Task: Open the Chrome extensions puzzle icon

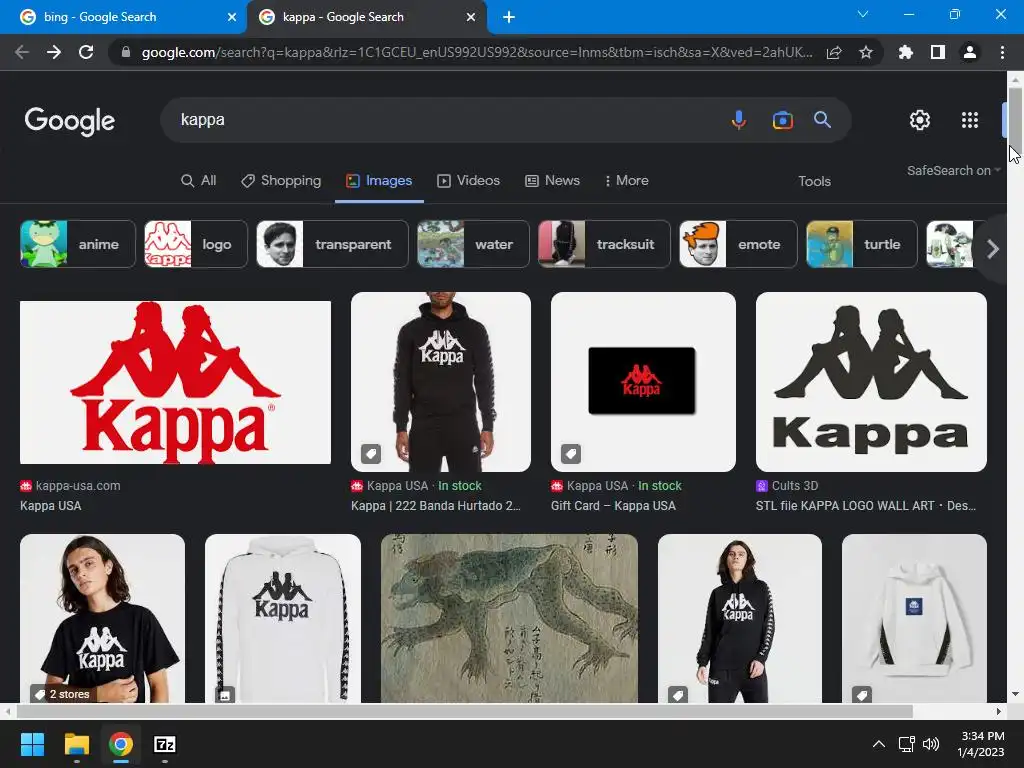Action: (x=906, y=52)
